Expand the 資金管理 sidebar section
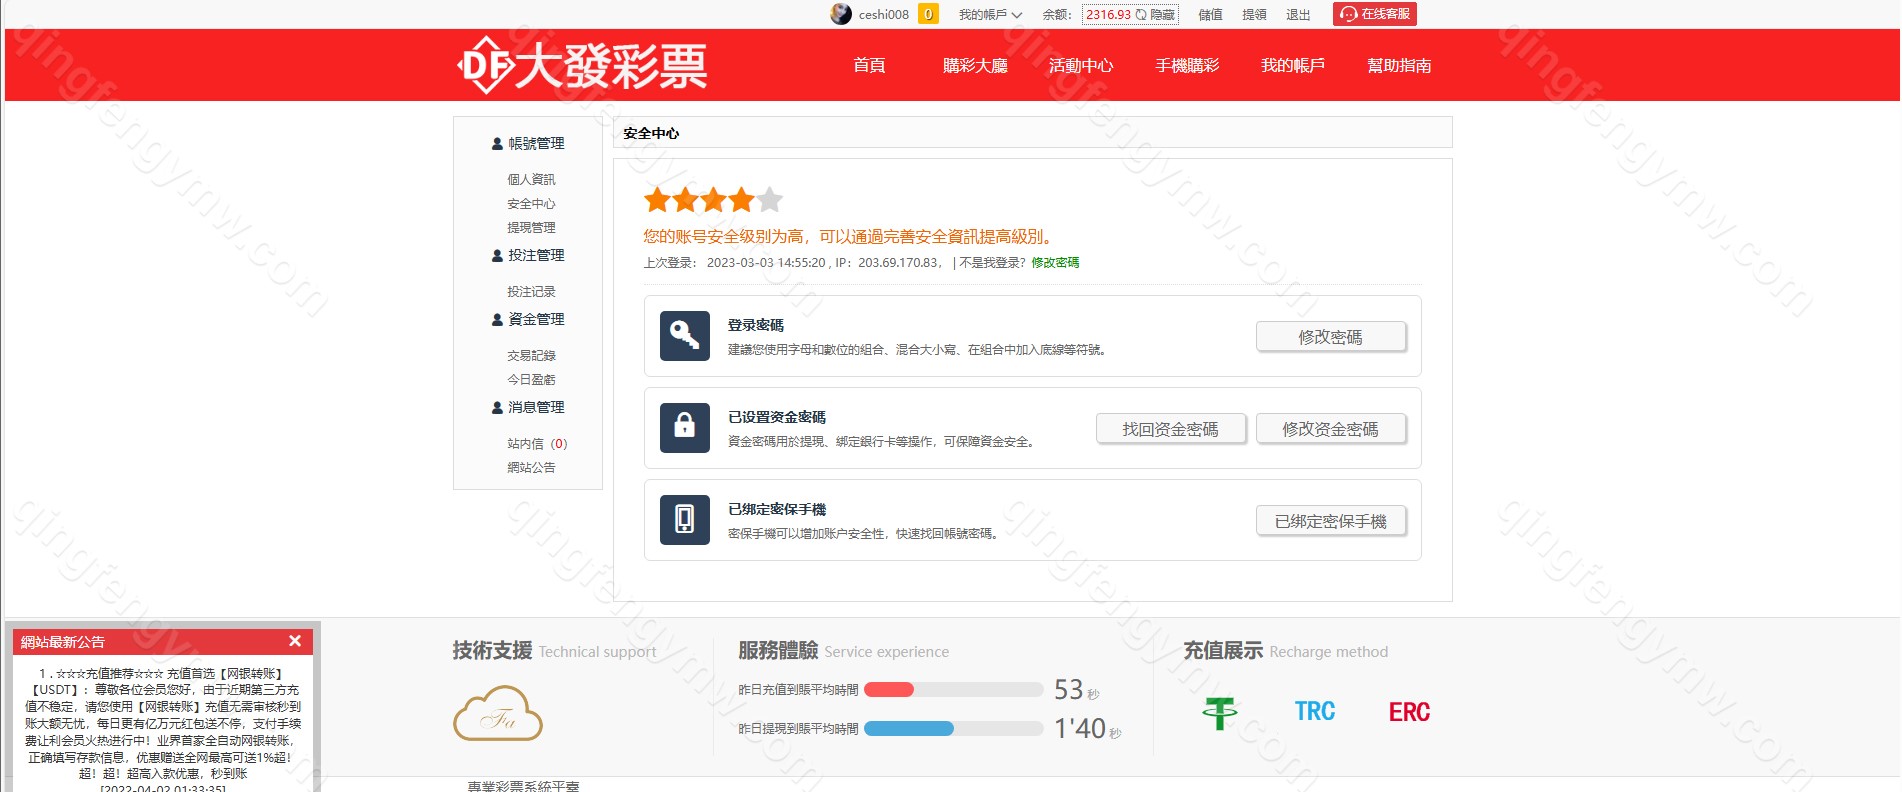Screen dimensions: 1902x792 528,320
